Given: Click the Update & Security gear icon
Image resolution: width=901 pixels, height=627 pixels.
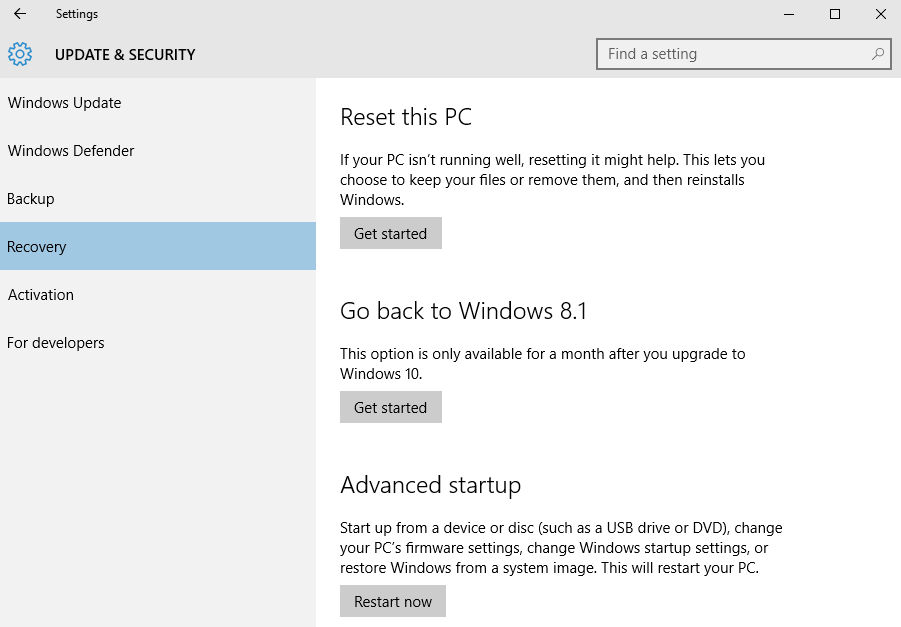Looking at the screenshot, I should (20, 54).
